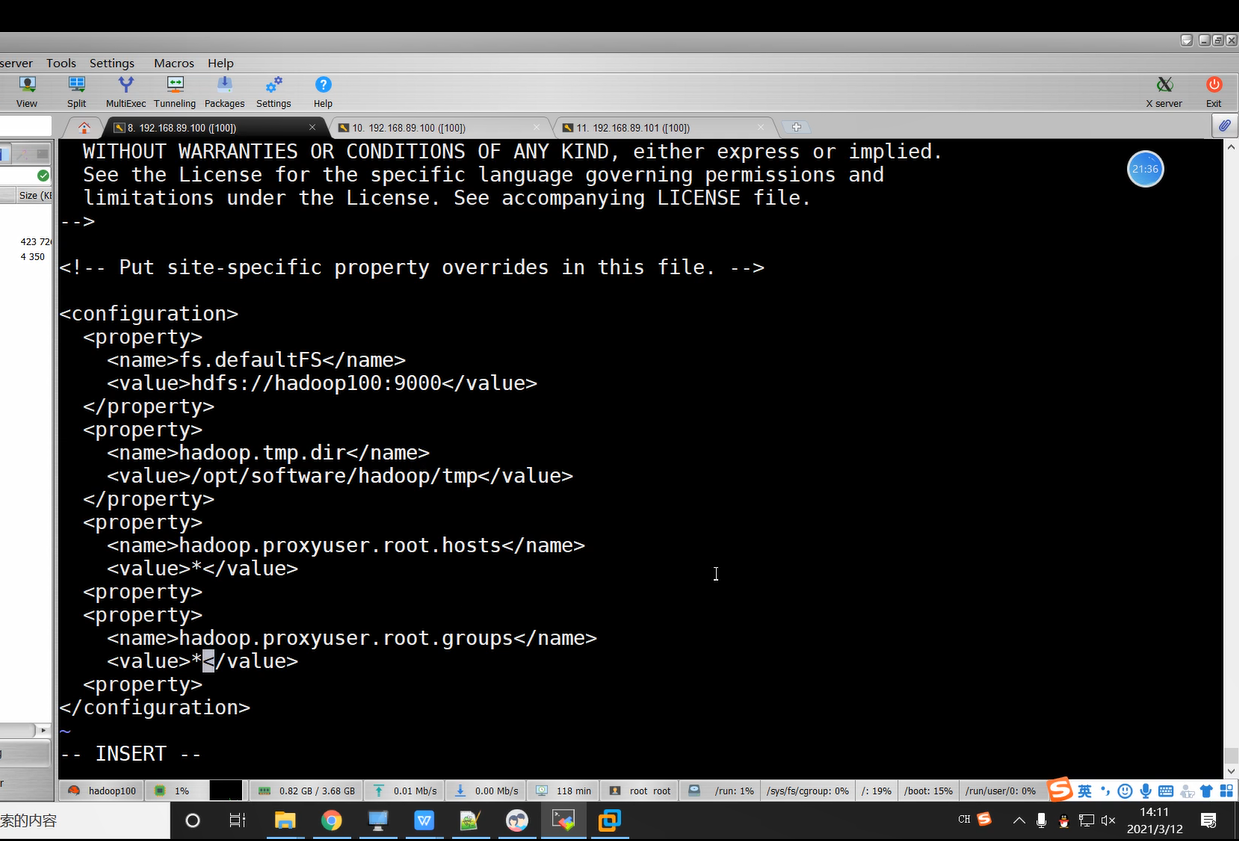Click the 118 min uptime status

565,791
